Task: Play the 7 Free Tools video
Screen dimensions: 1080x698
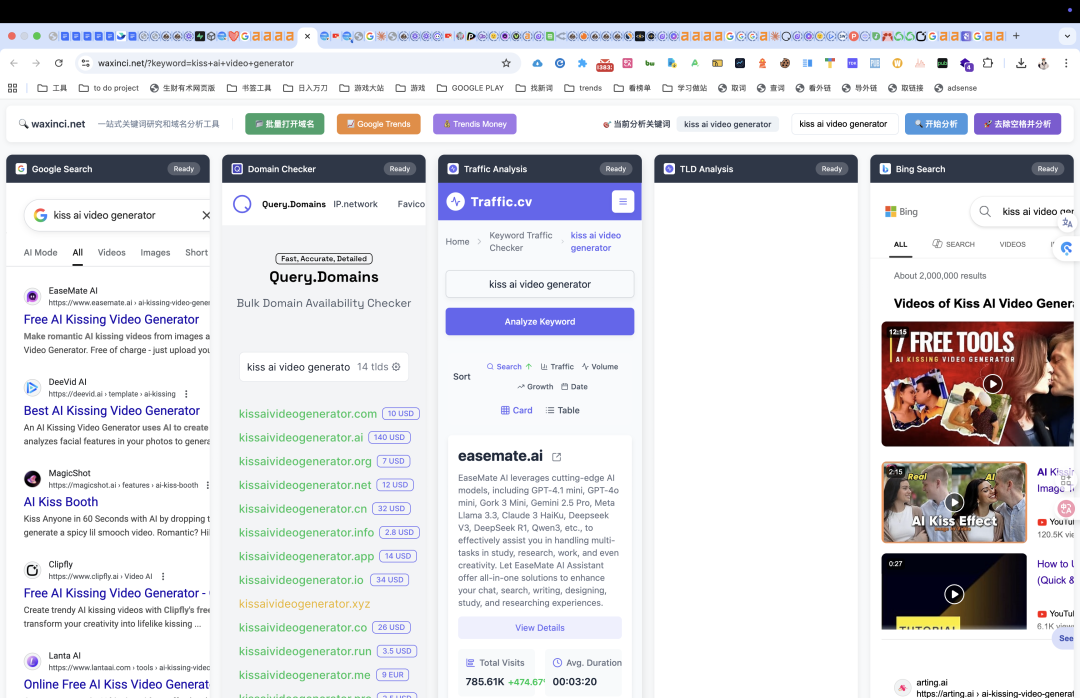Action: tap(992, 384)
